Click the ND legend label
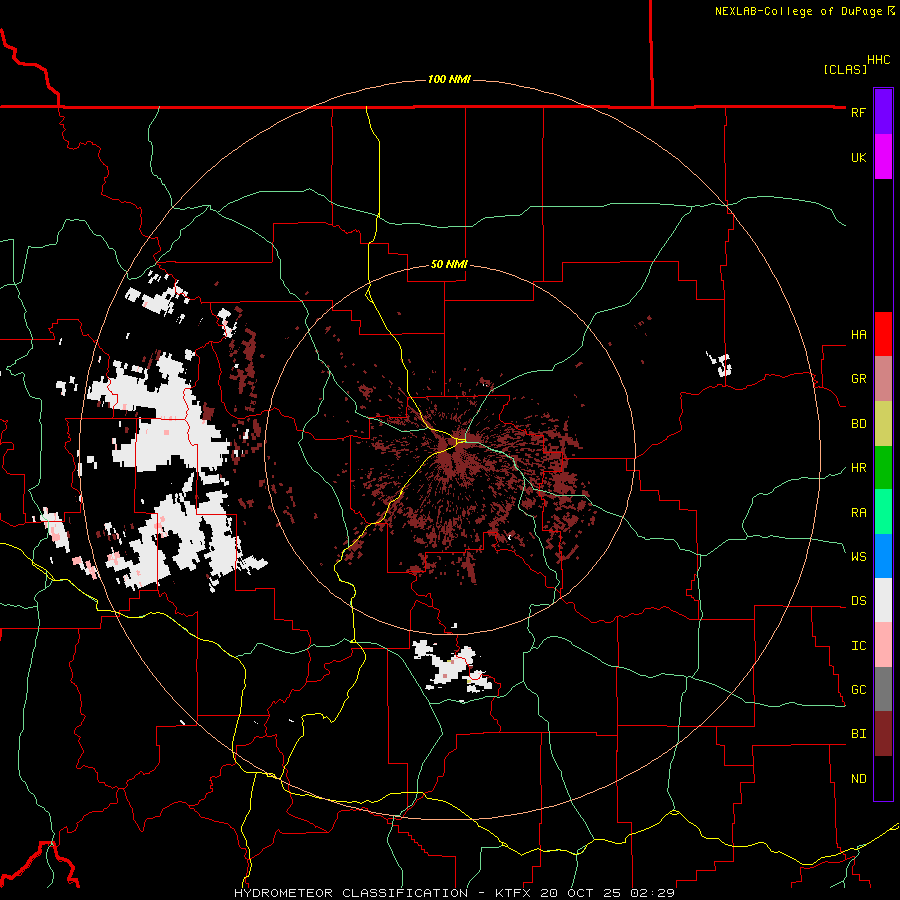 point(858,779)
